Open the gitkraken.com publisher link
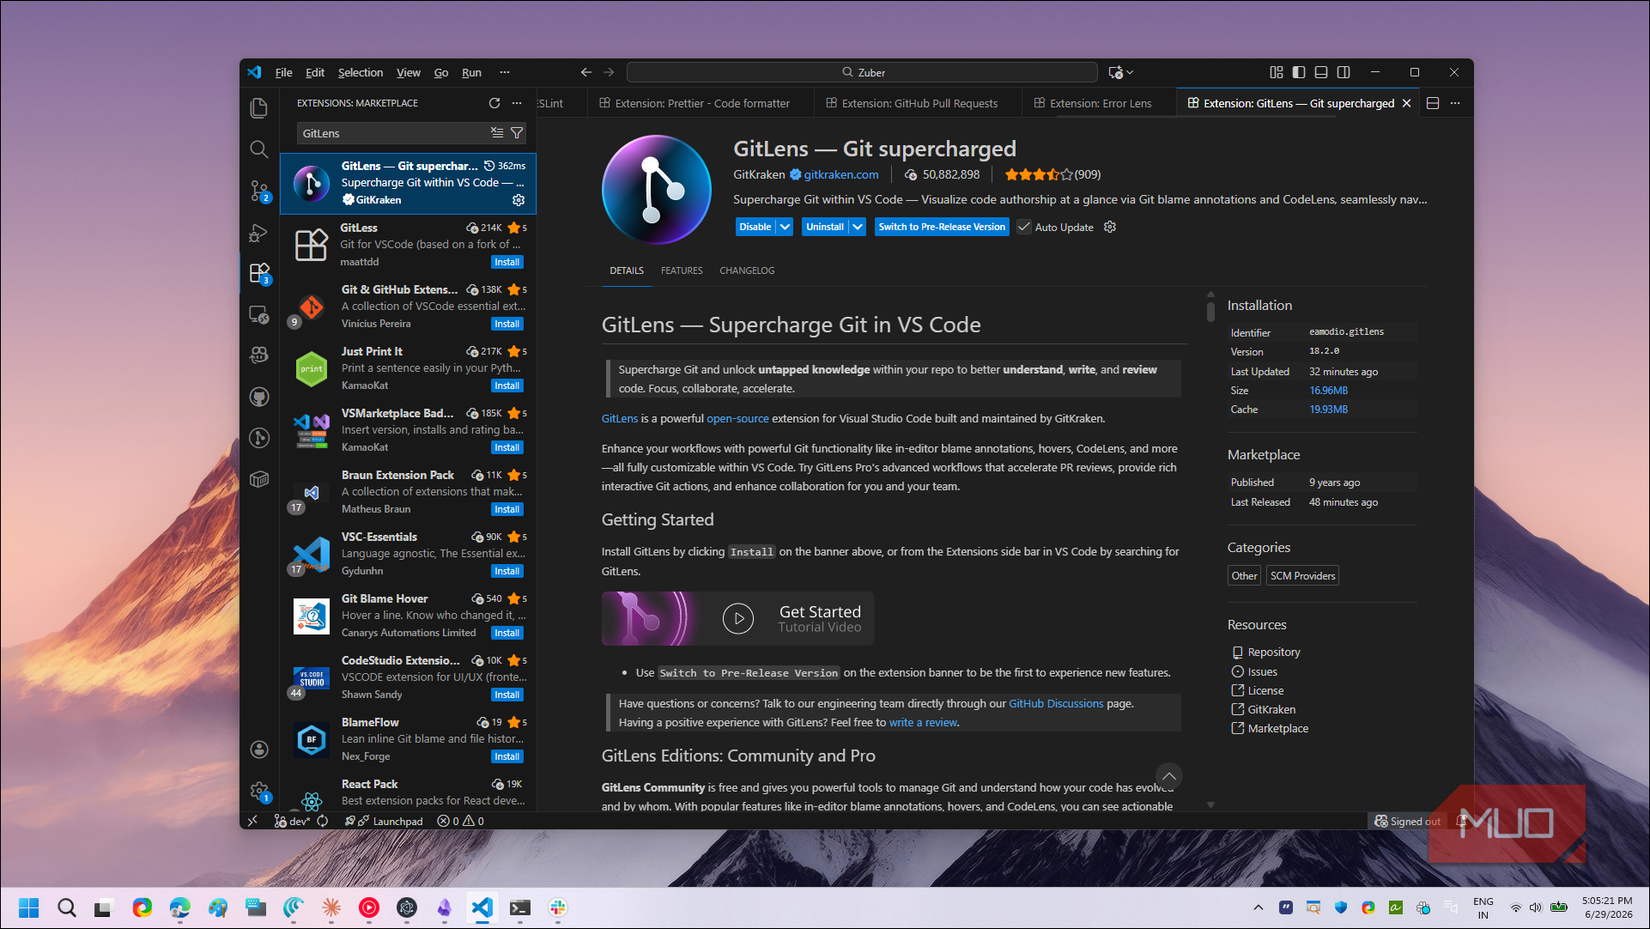This screenshot has width=1650, height=929. pos(841,174)
